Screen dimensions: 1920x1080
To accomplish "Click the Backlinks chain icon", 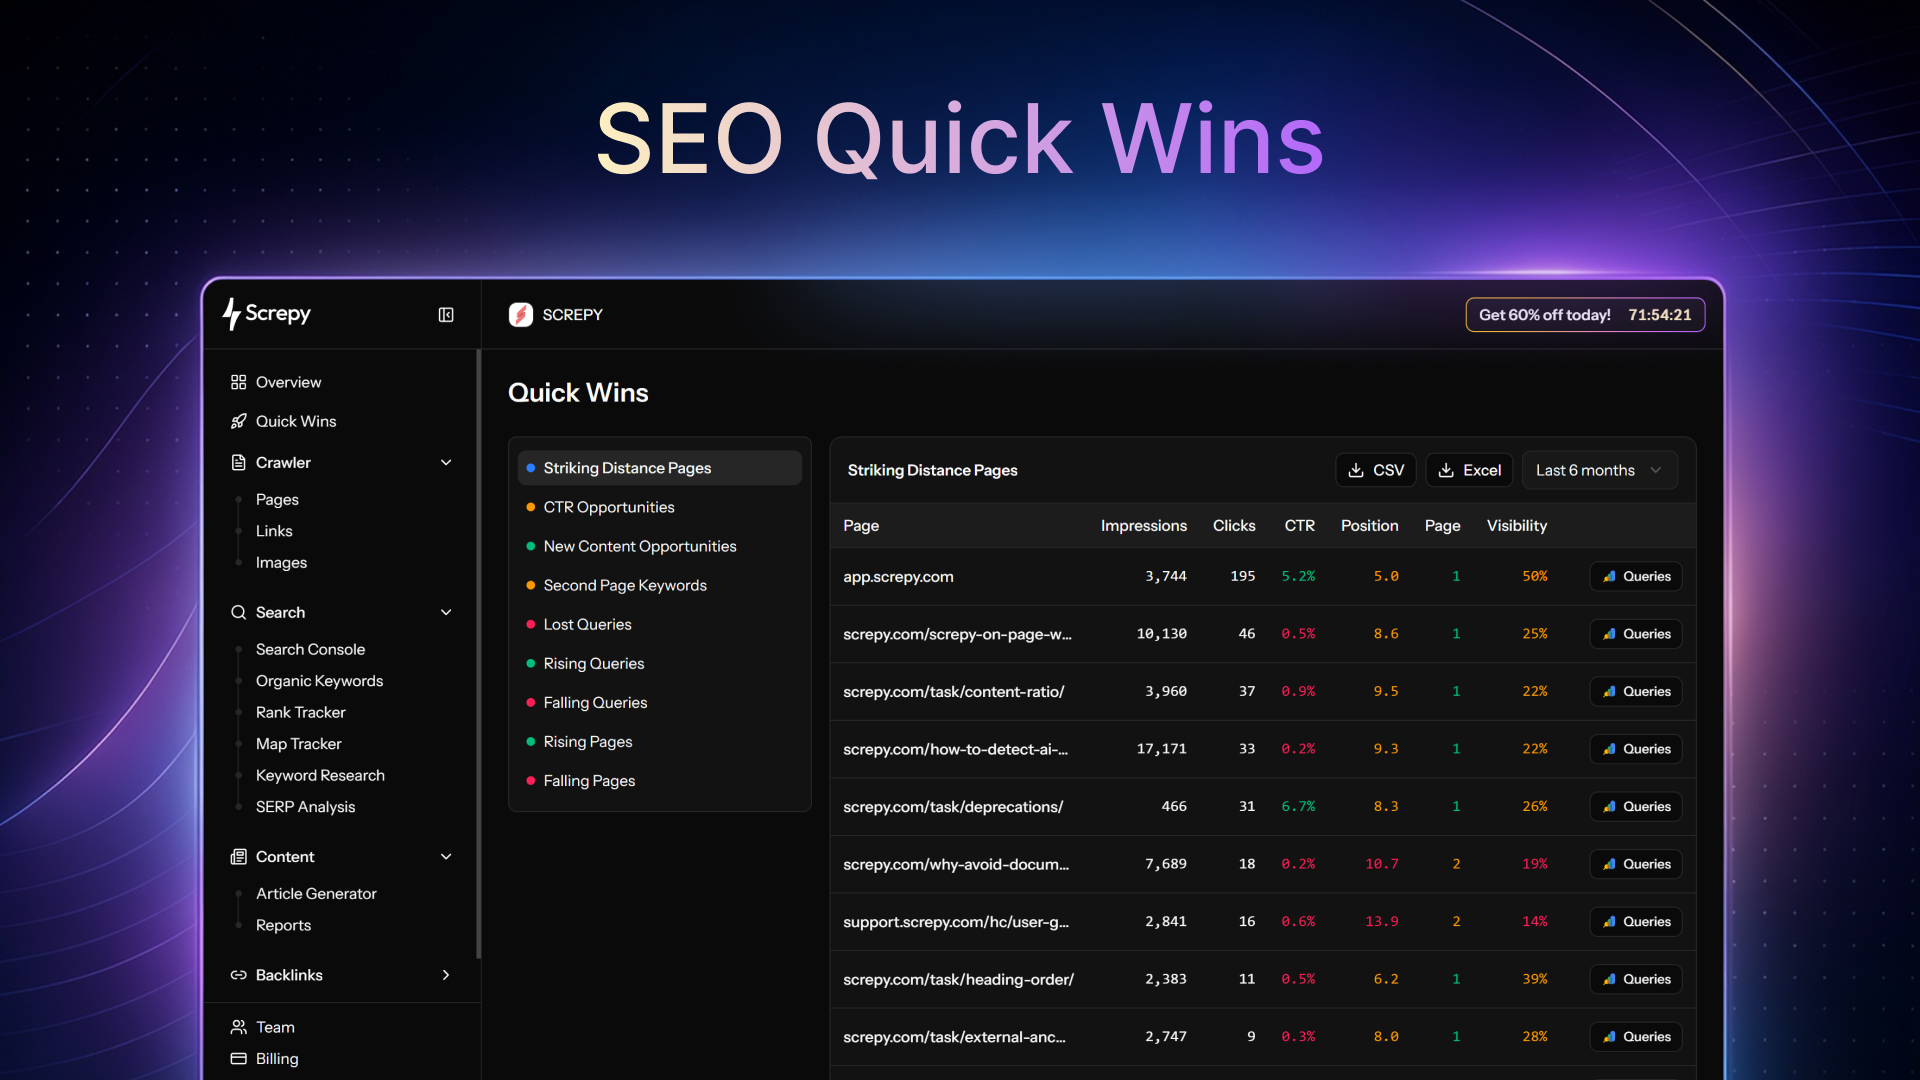I will [x=238, y=975].
